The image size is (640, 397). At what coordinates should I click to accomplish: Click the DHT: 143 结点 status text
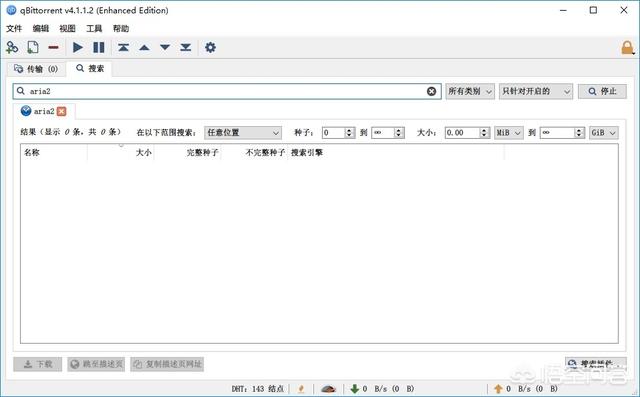pyautogui.click(x=258, y=389)
